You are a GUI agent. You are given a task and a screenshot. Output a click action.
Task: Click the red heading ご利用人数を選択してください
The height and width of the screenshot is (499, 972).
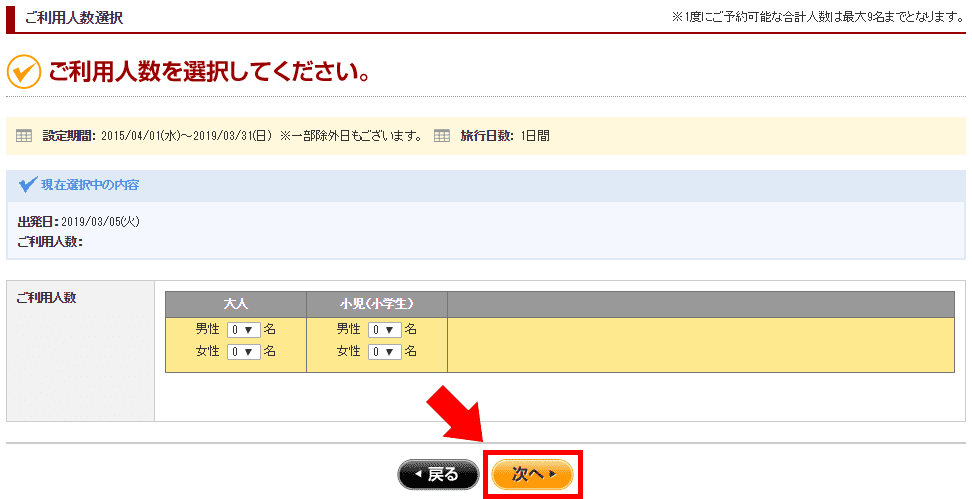coord(210,73)
